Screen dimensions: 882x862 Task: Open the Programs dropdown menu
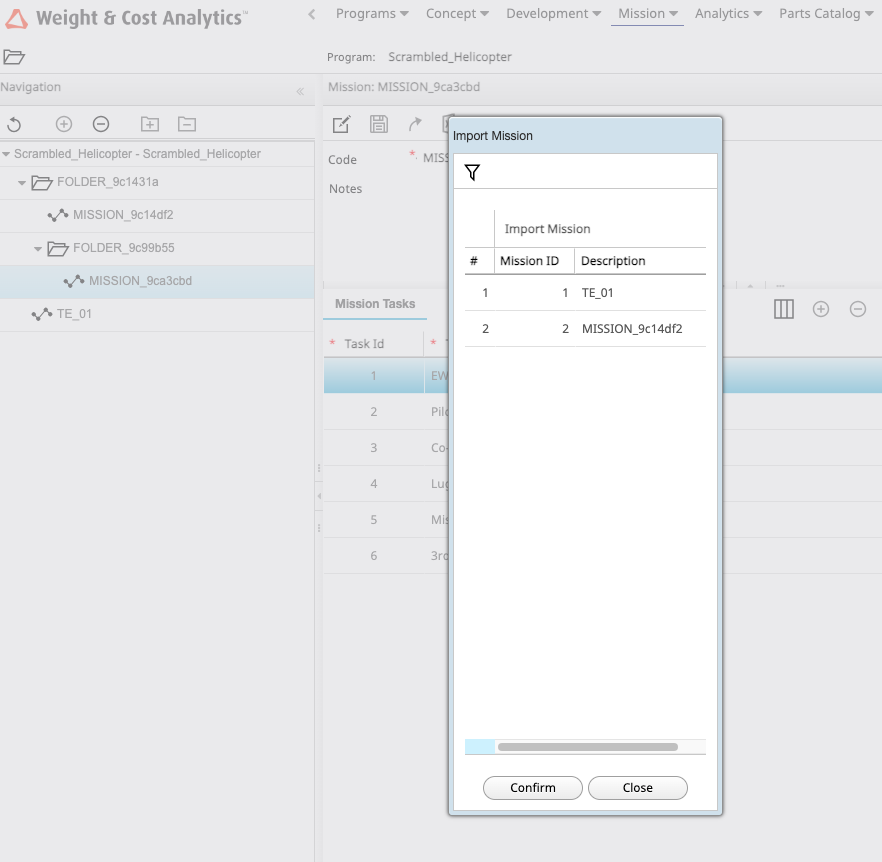coord(371,14)
